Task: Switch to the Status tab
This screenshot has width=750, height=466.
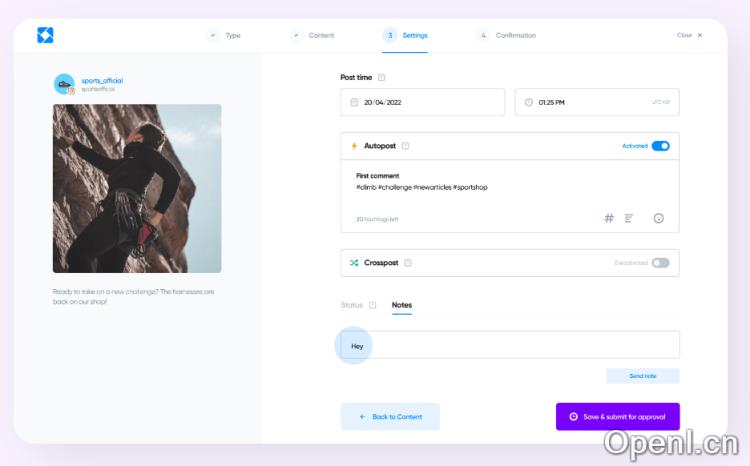Action: click(352, 305)
